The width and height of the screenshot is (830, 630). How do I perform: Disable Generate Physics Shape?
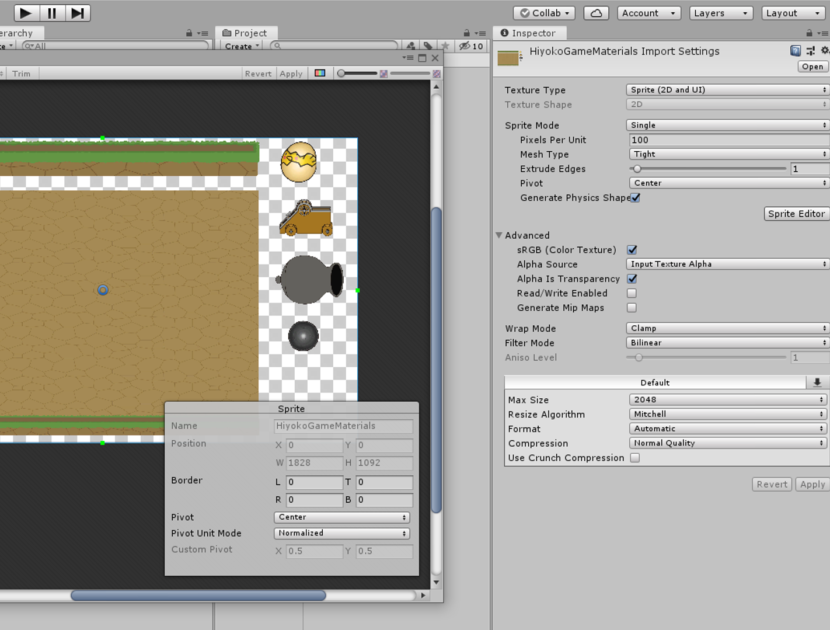tap(634, 198)
